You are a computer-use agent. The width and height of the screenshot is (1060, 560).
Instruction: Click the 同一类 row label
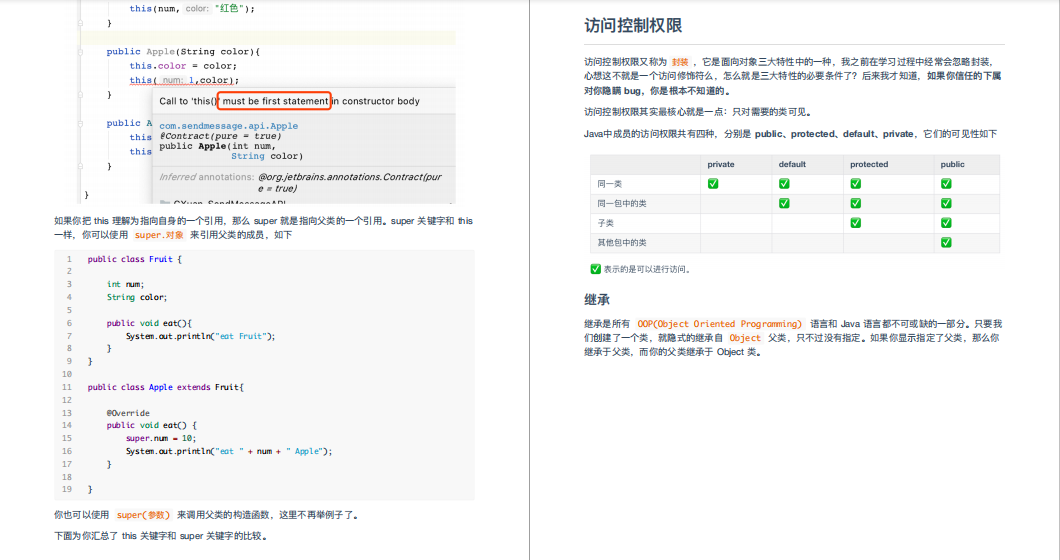[609, 184]
